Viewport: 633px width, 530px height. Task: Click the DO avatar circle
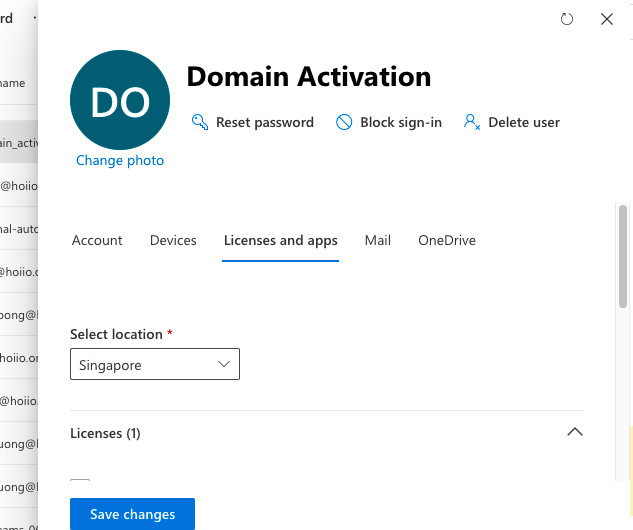pos(120,100)
